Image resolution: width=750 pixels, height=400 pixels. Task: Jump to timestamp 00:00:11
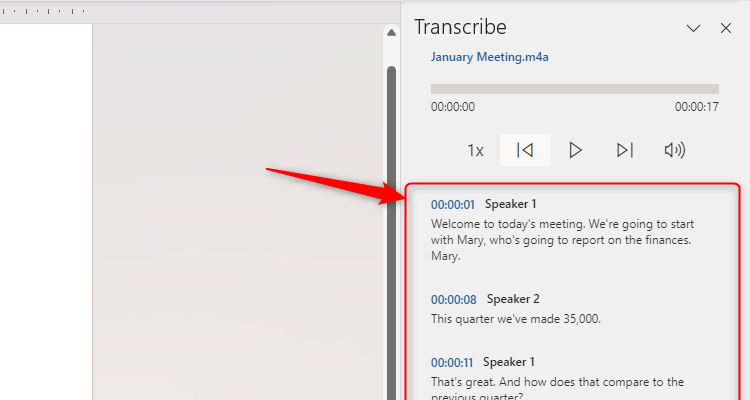point(452,363)
